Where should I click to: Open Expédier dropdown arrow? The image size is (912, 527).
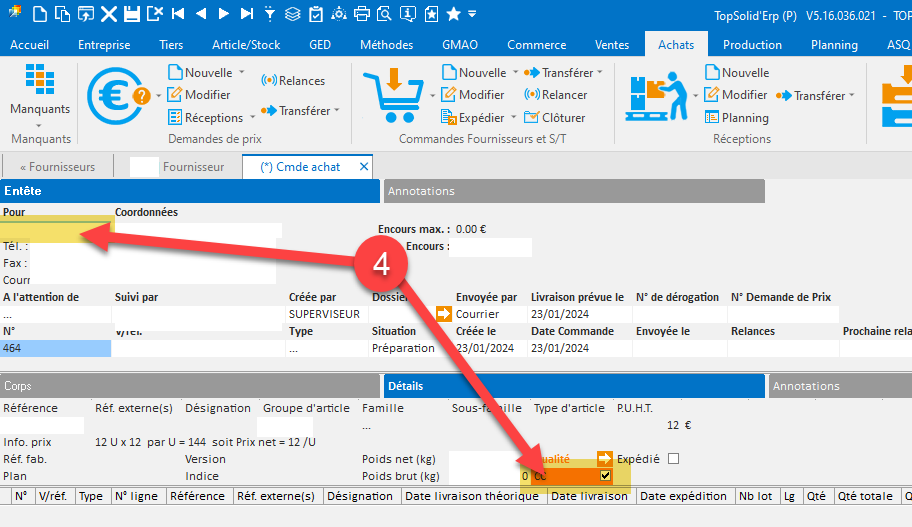[514, 117]
